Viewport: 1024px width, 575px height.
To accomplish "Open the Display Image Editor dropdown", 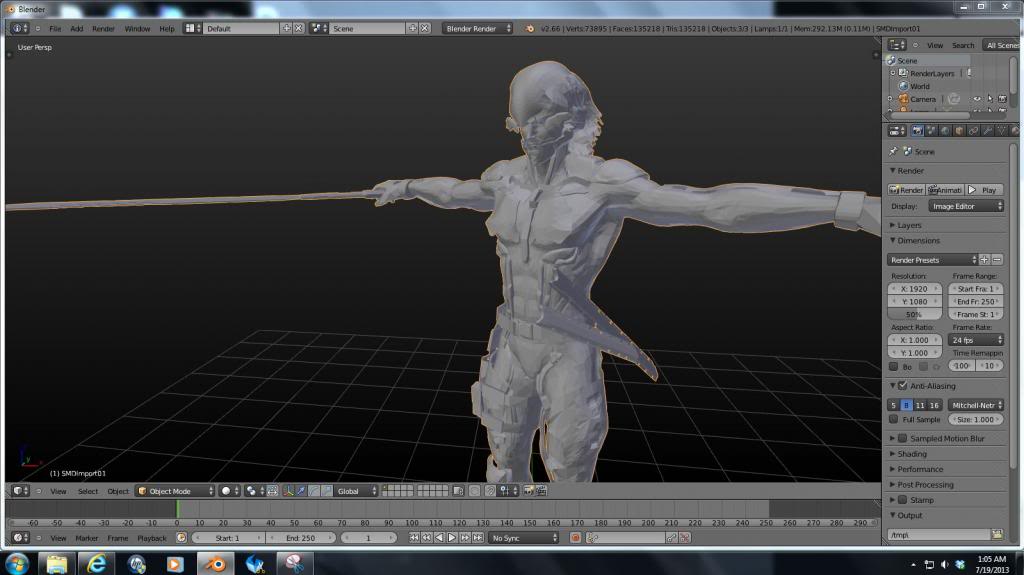I will pos(966,206).
